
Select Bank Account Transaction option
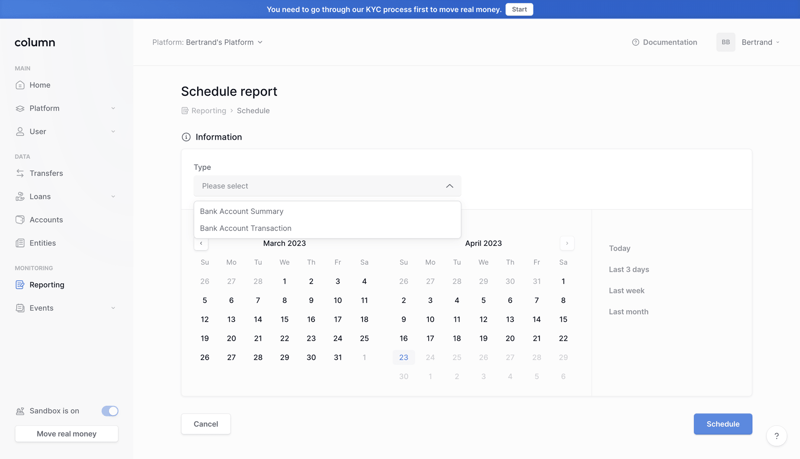[x=328, y=228]
